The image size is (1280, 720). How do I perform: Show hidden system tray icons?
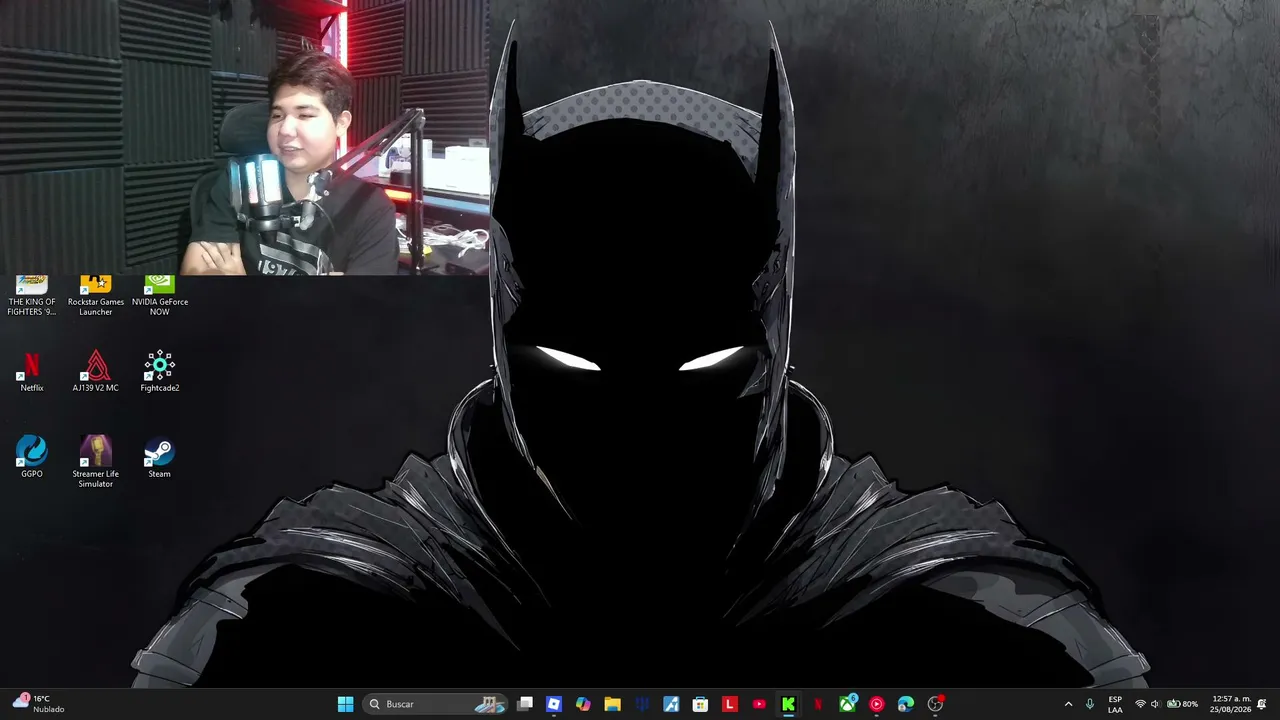pyautogui.click(x=1068, y=704)
